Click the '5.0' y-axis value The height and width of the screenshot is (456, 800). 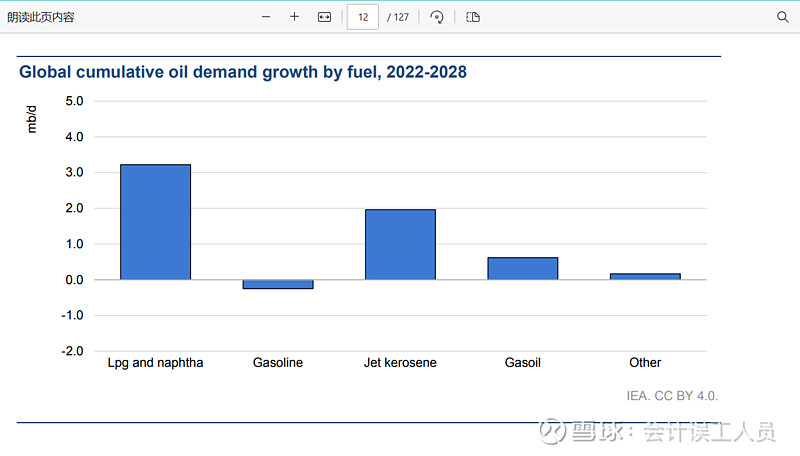click(x=74, y=101)
